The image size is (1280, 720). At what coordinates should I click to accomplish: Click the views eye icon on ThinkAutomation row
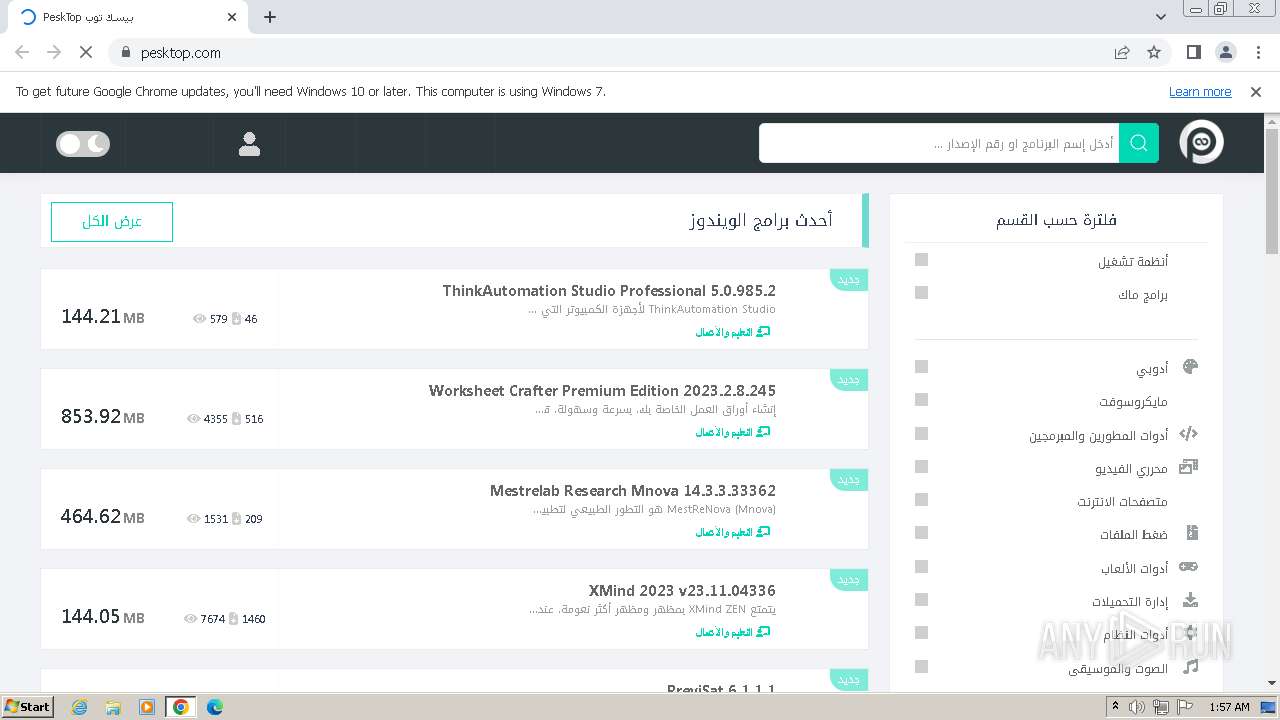(199, 319)
